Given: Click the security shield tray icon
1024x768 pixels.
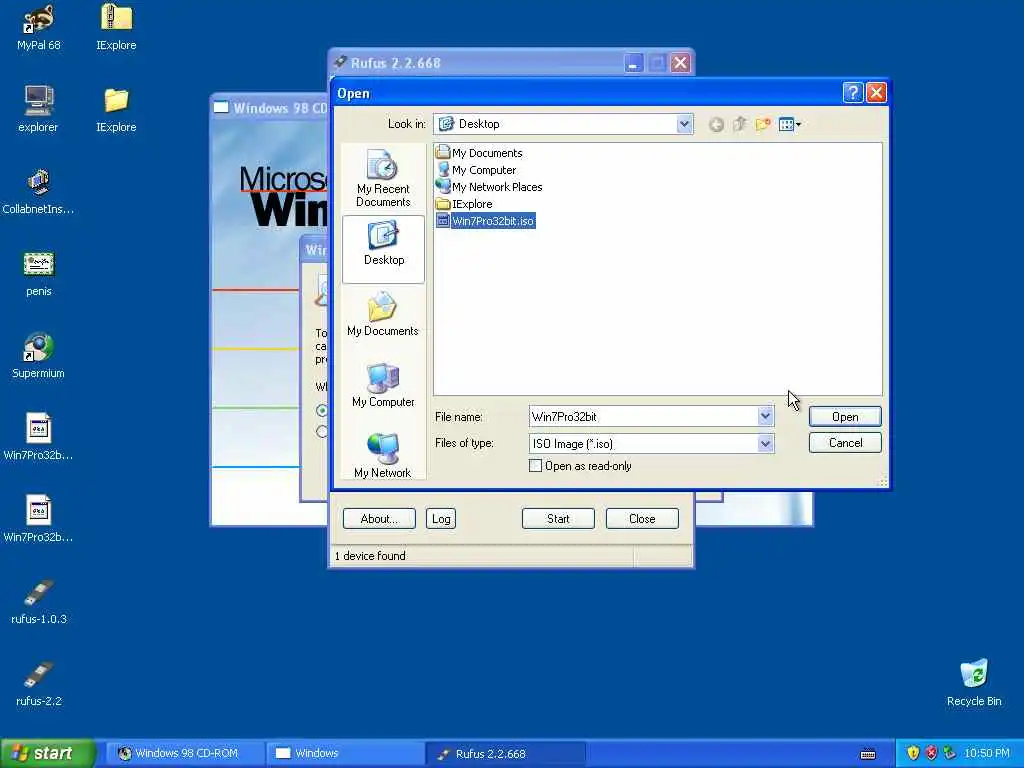Looking at the screenshot, I should click(913, 754).
